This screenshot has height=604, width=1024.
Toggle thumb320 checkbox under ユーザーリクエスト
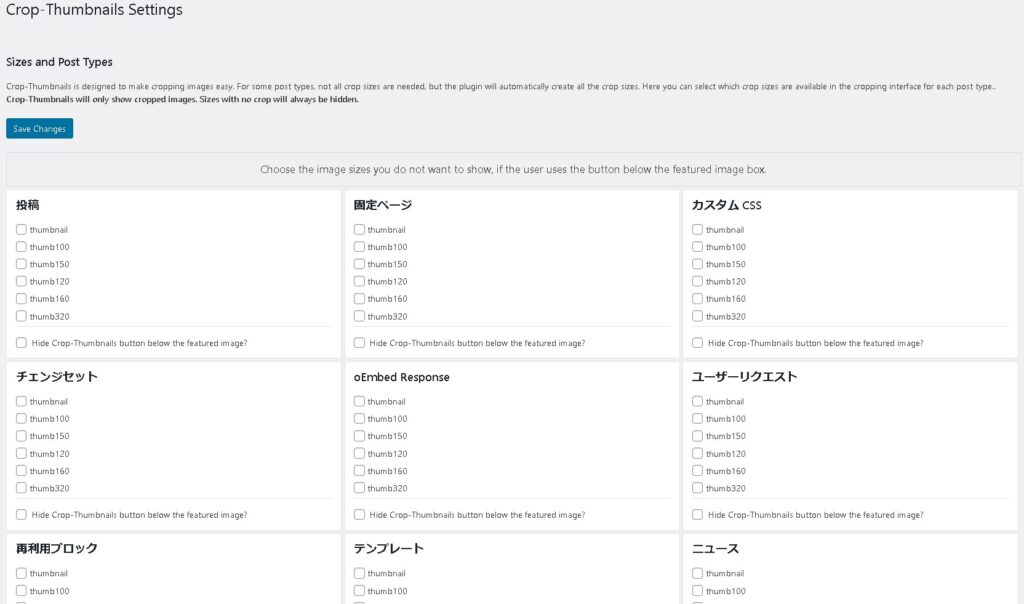coord(697,488)
